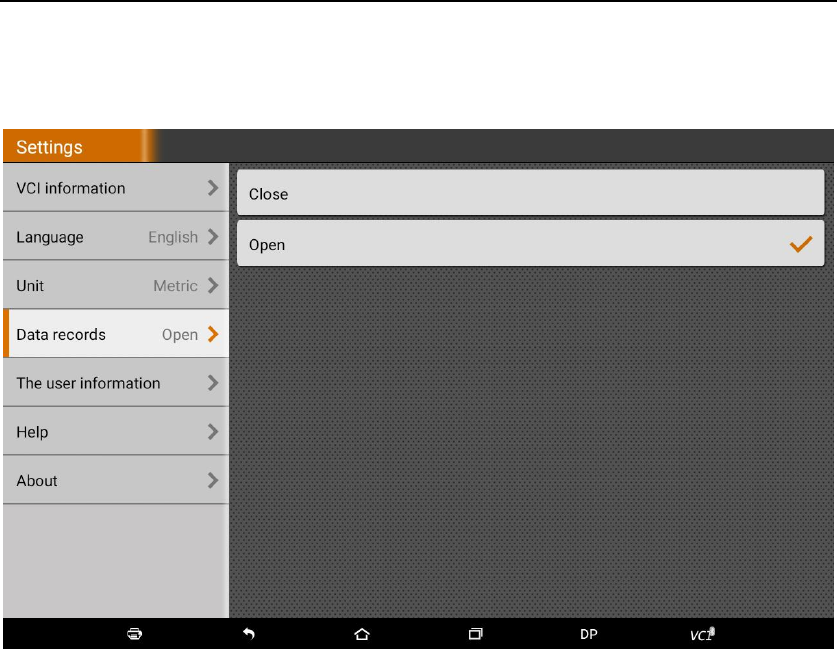Expand Help row chevron
Screen dimensions: 837x649
213,431
